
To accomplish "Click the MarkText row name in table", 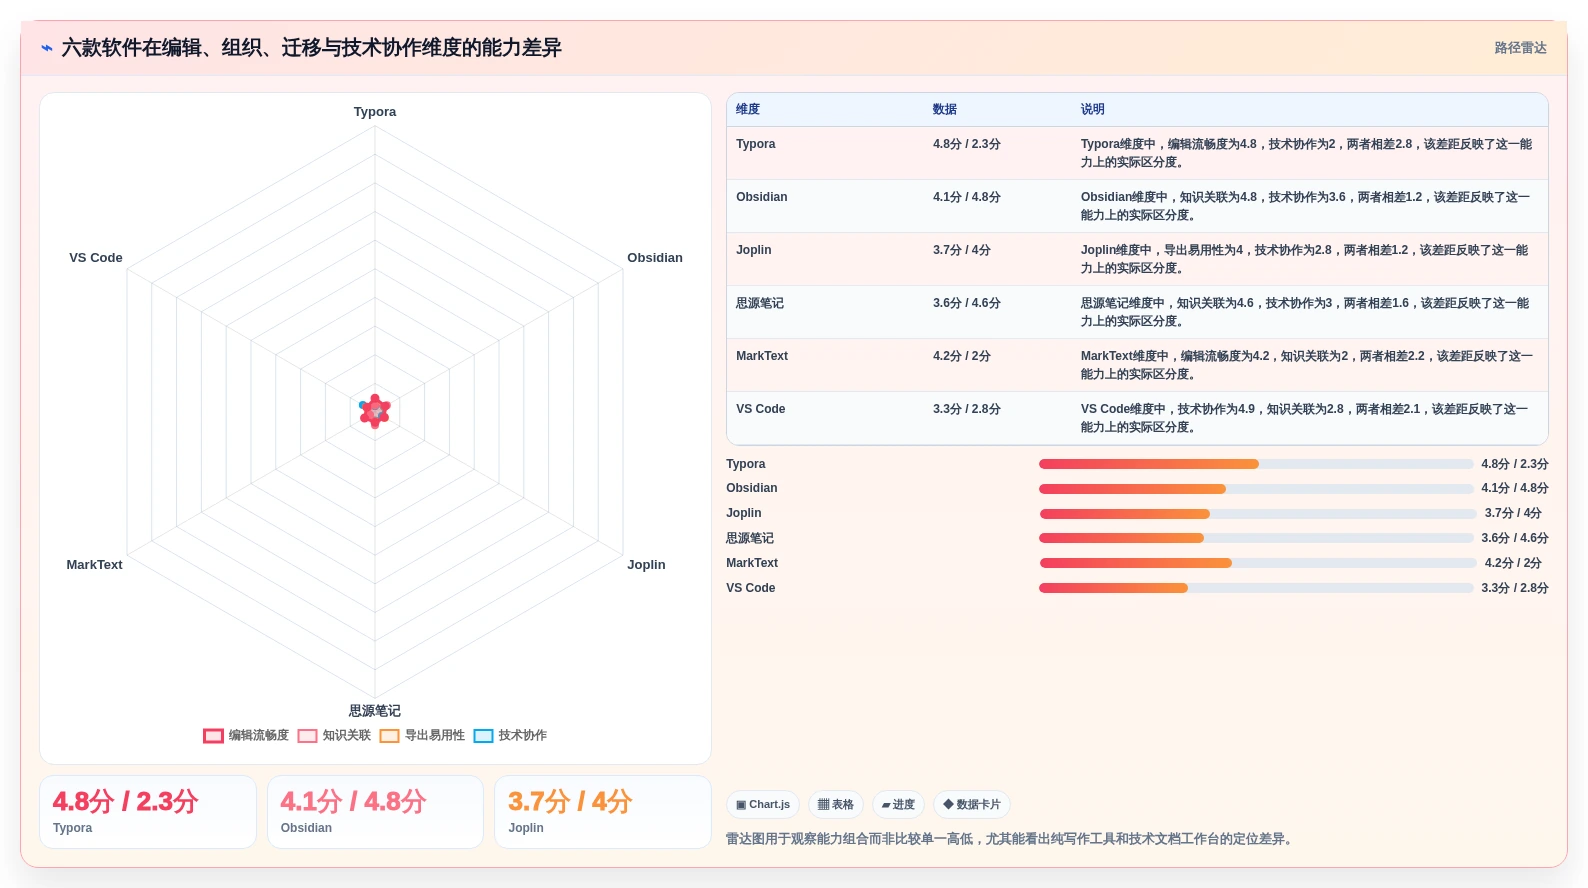I will coord(762,356).
